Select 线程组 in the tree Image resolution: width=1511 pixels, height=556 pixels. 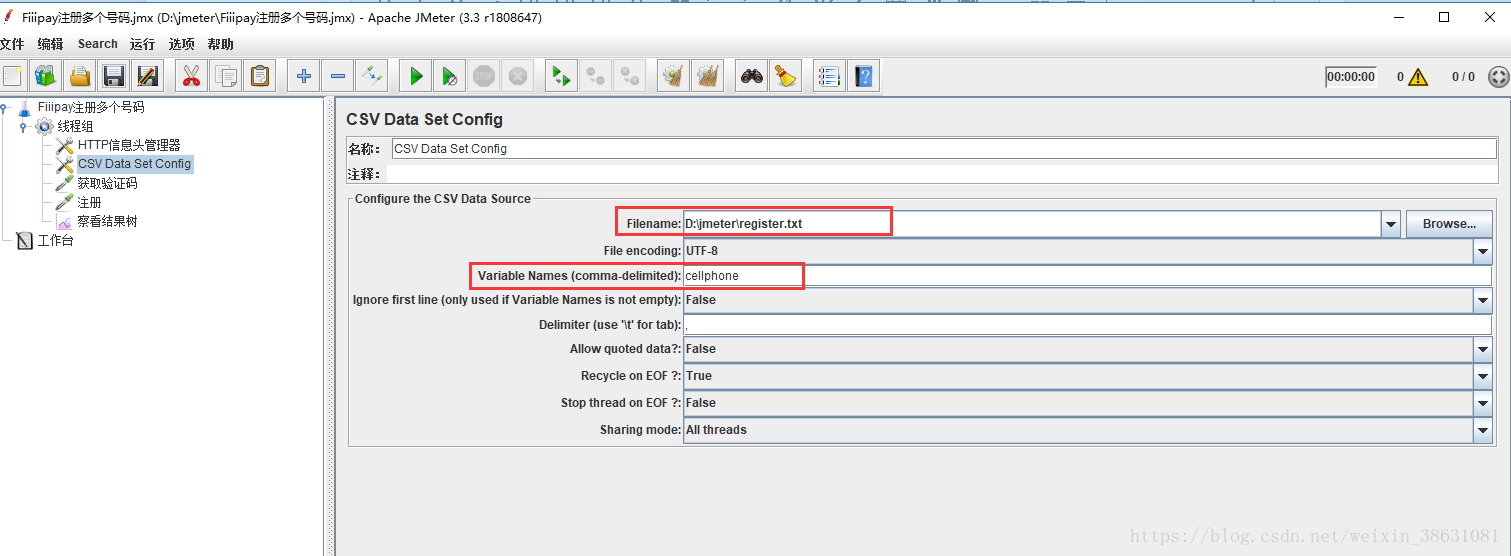click(75, 126)
